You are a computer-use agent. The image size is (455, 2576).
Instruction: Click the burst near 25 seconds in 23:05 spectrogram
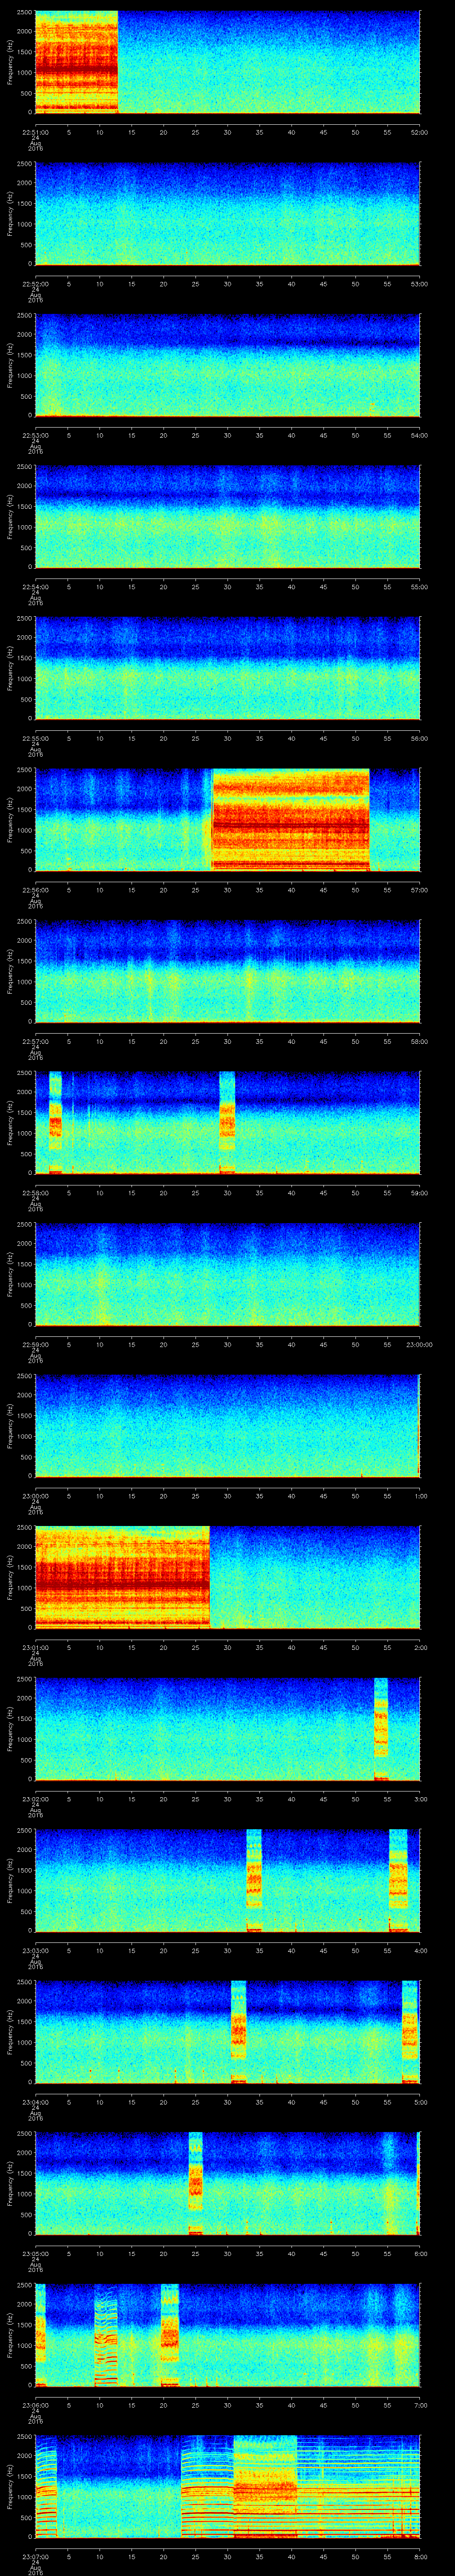tap(196, 2181)
